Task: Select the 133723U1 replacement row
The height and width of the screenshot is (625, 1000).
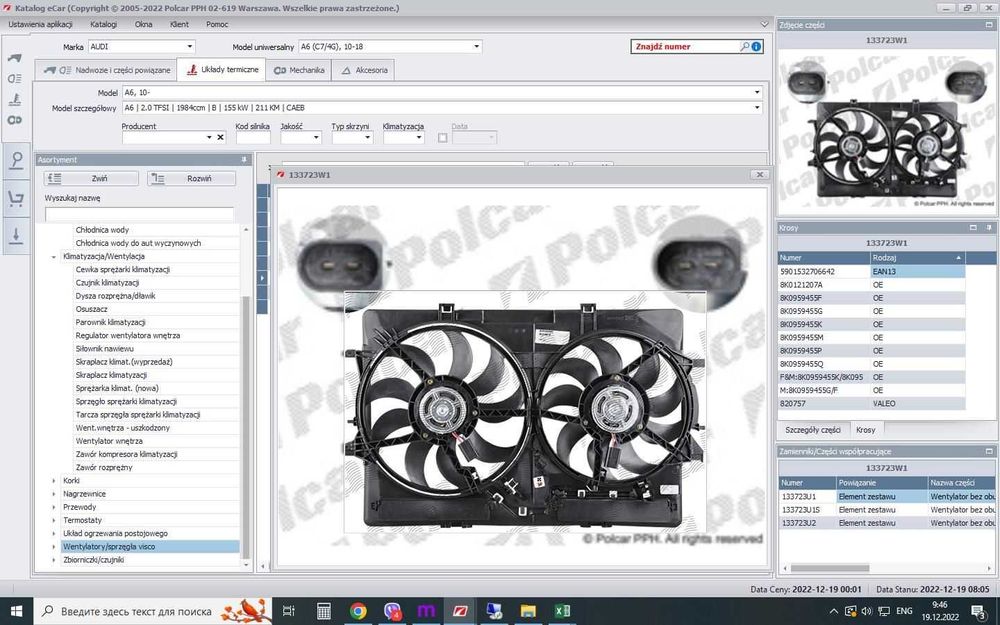Action: pyautogui.click(x=886, y=496)
